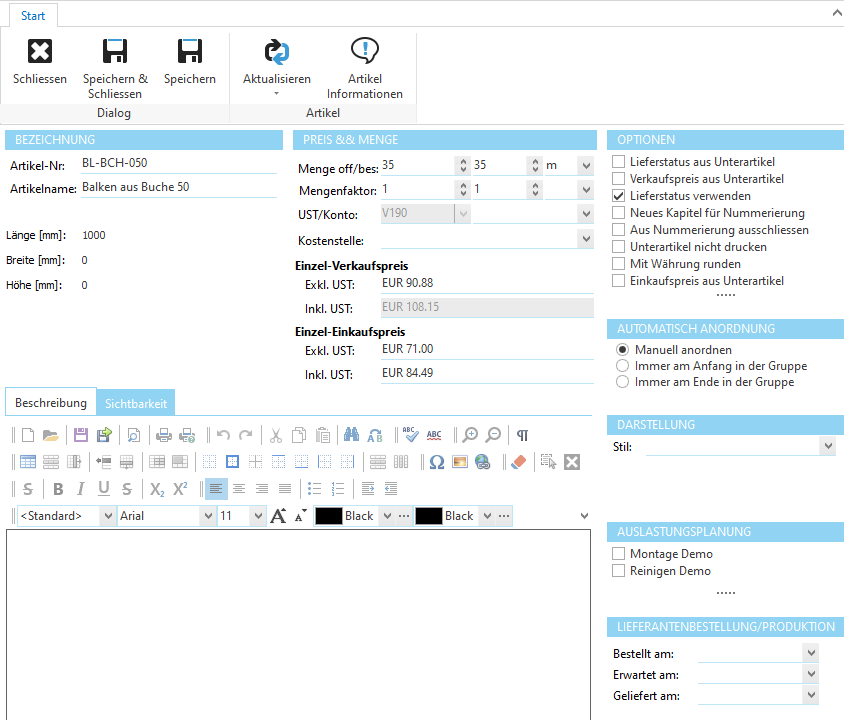The image size is (844, 720).
Task: Click the first black font color swatch
Action: [329, 516]
